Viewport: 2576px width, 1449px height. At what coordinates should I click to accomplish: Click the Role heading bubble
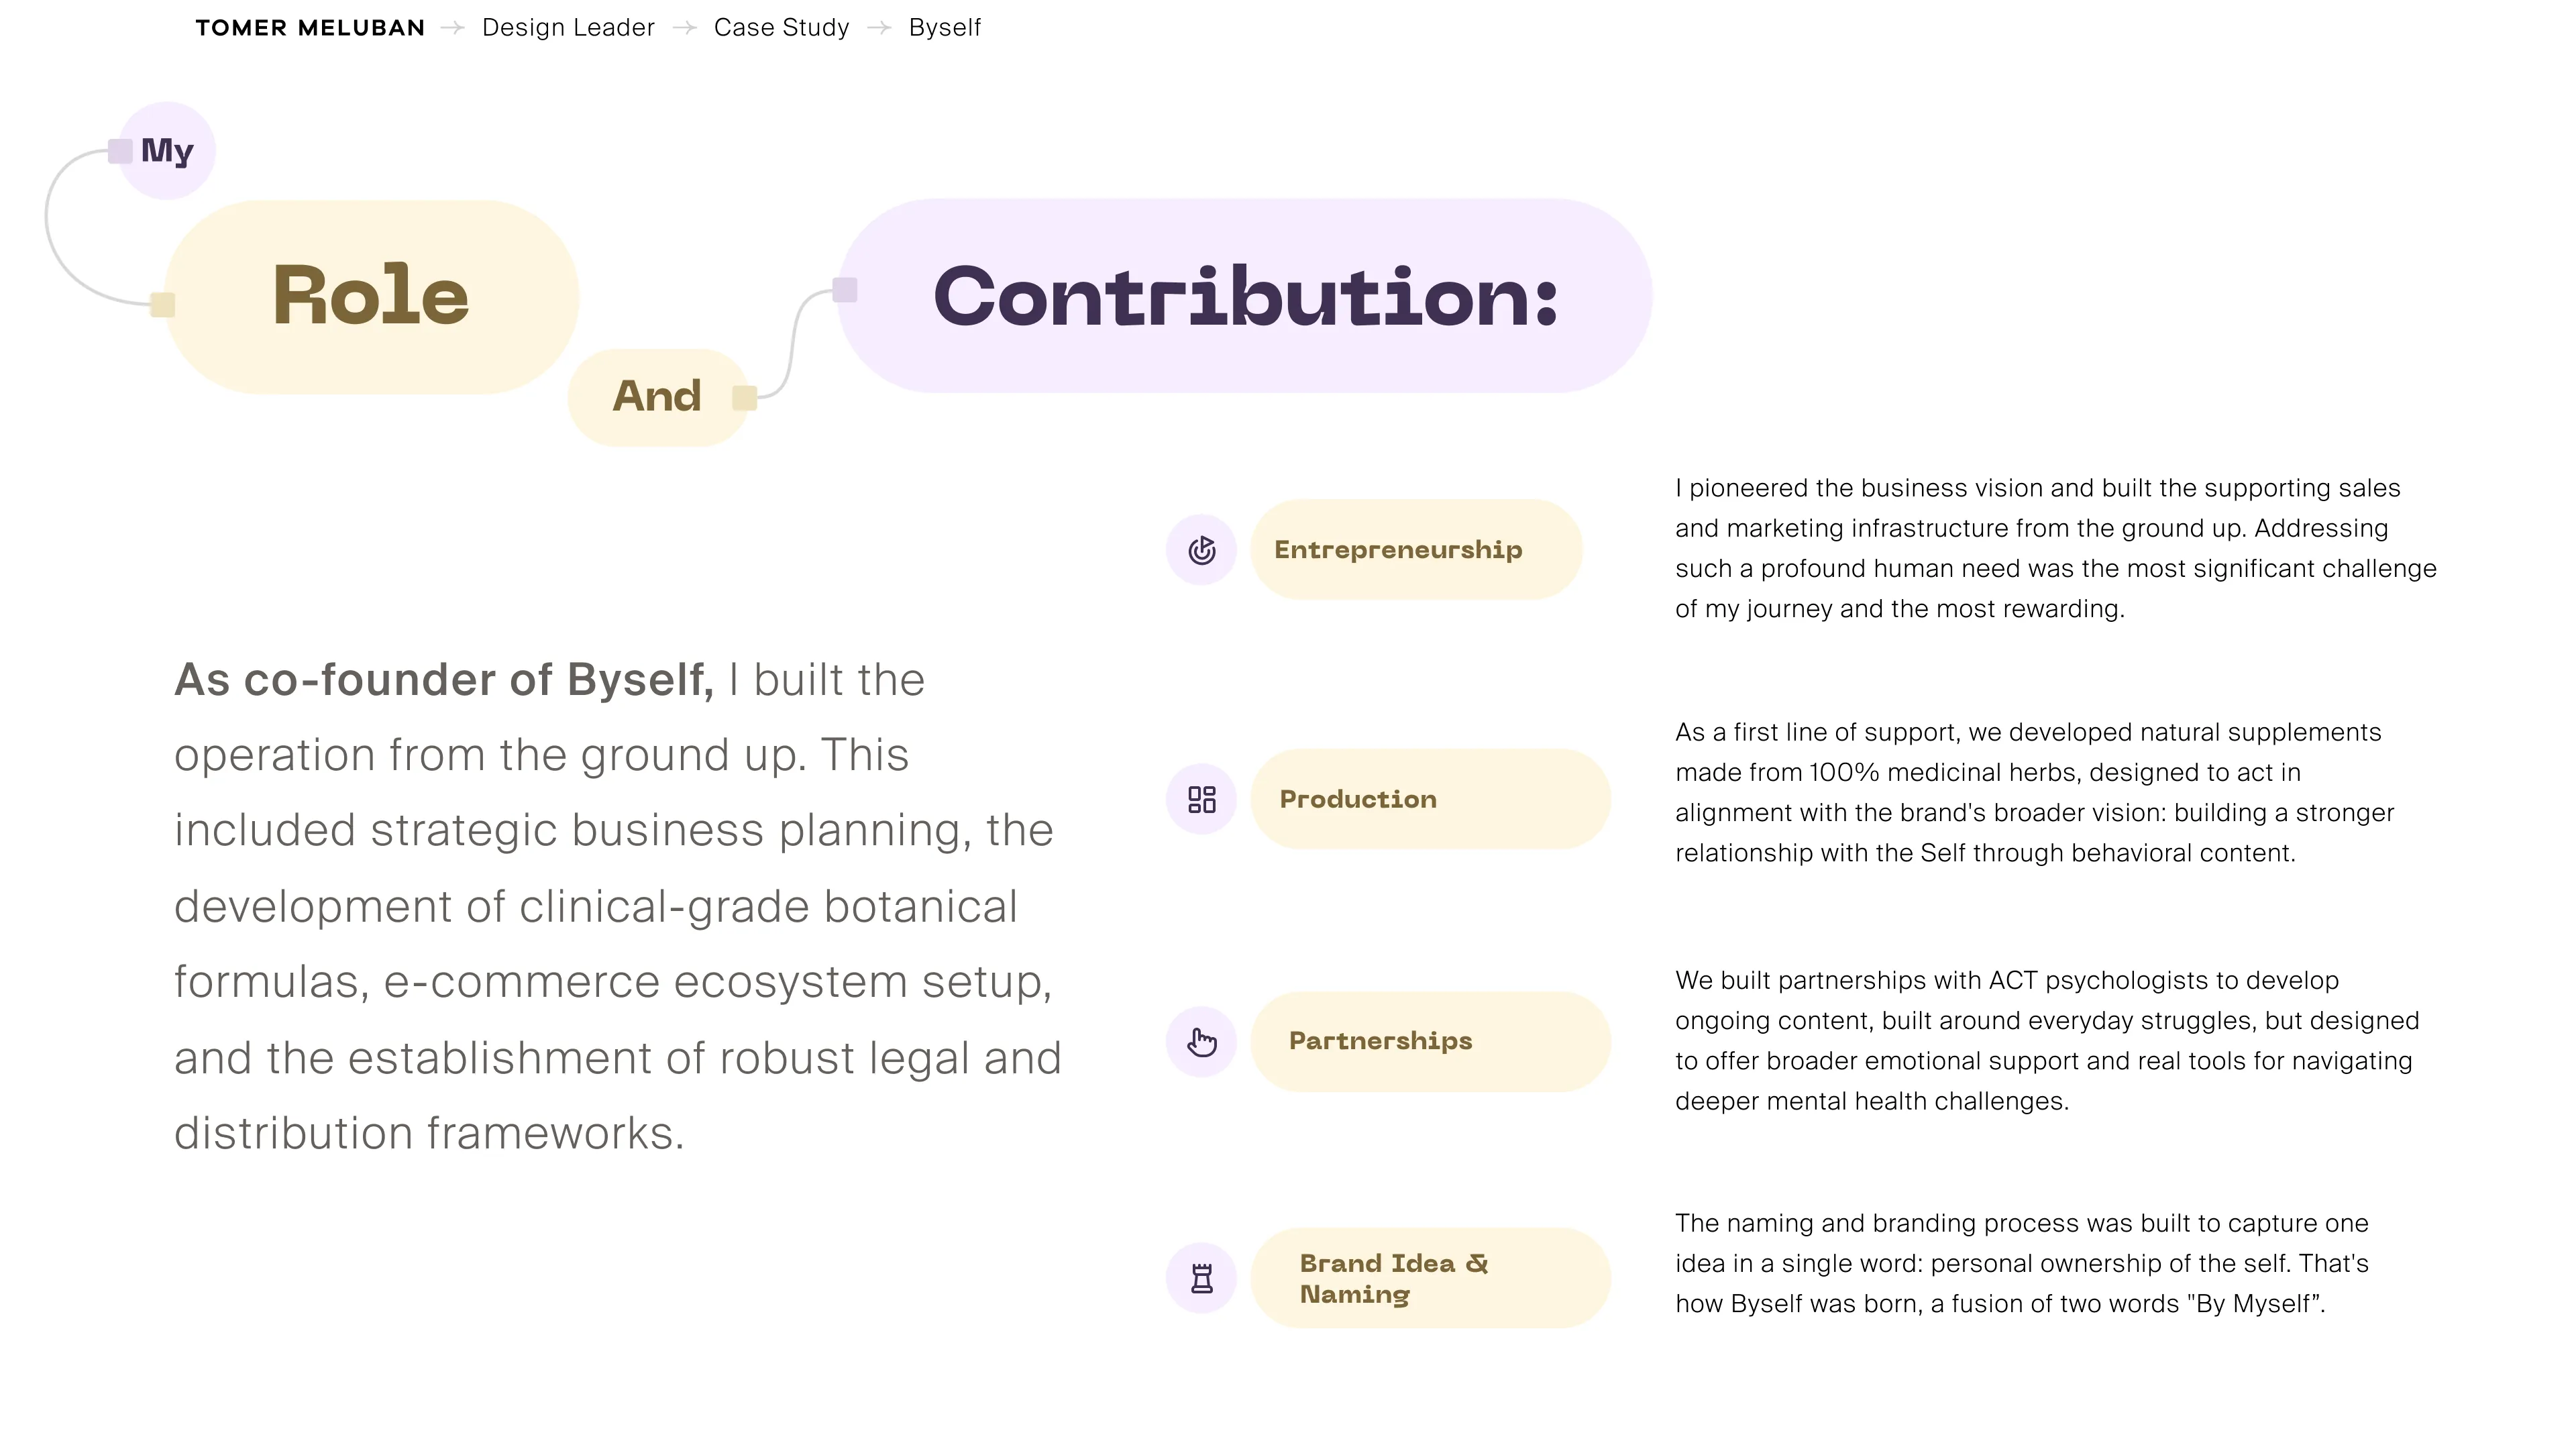[x=371, y=297]
